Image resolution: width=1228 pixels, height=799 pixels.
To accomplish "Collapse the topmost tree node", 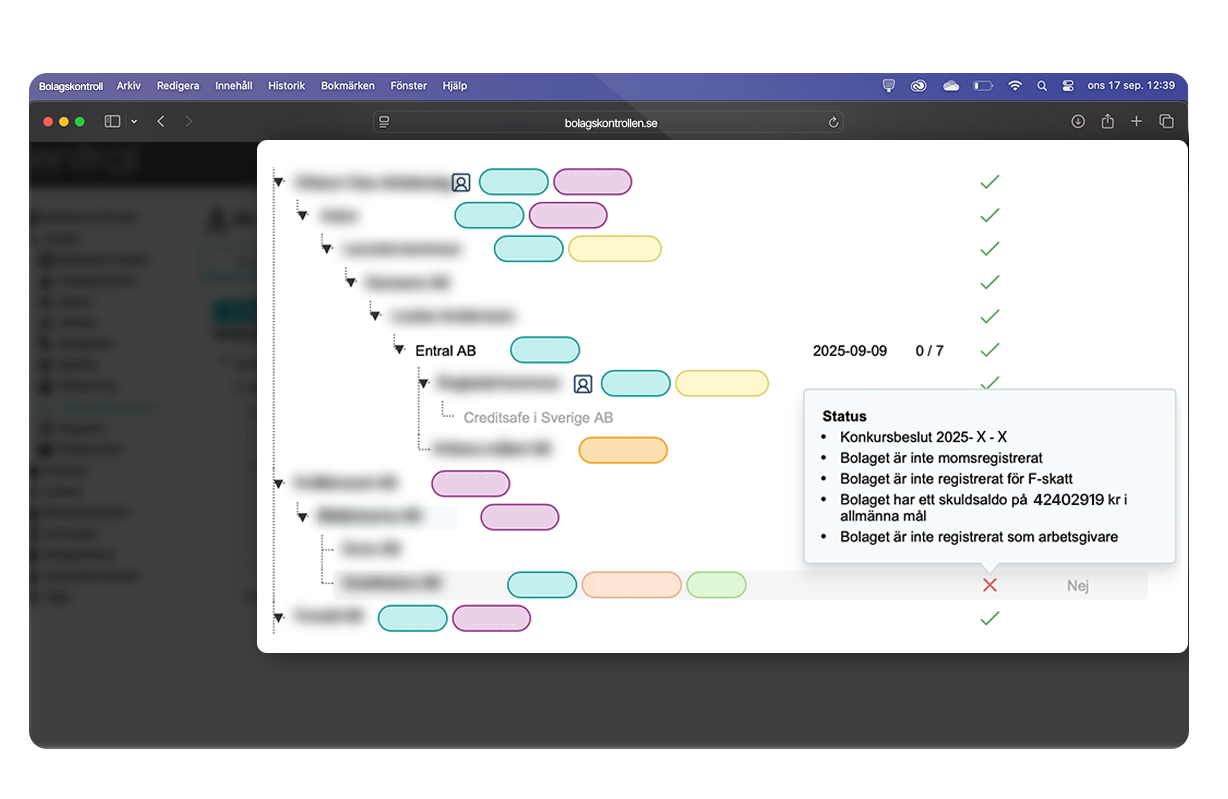I will coord(278,183).
